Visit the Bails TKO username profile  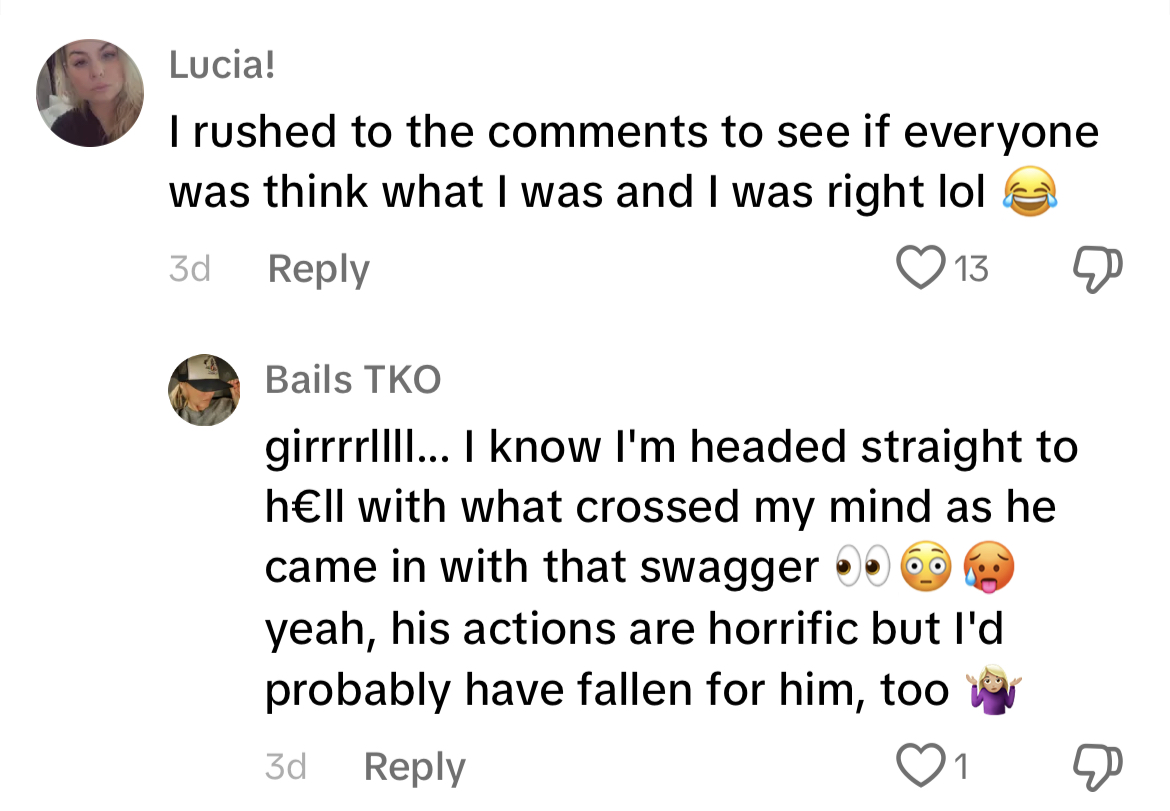point(353,379)
